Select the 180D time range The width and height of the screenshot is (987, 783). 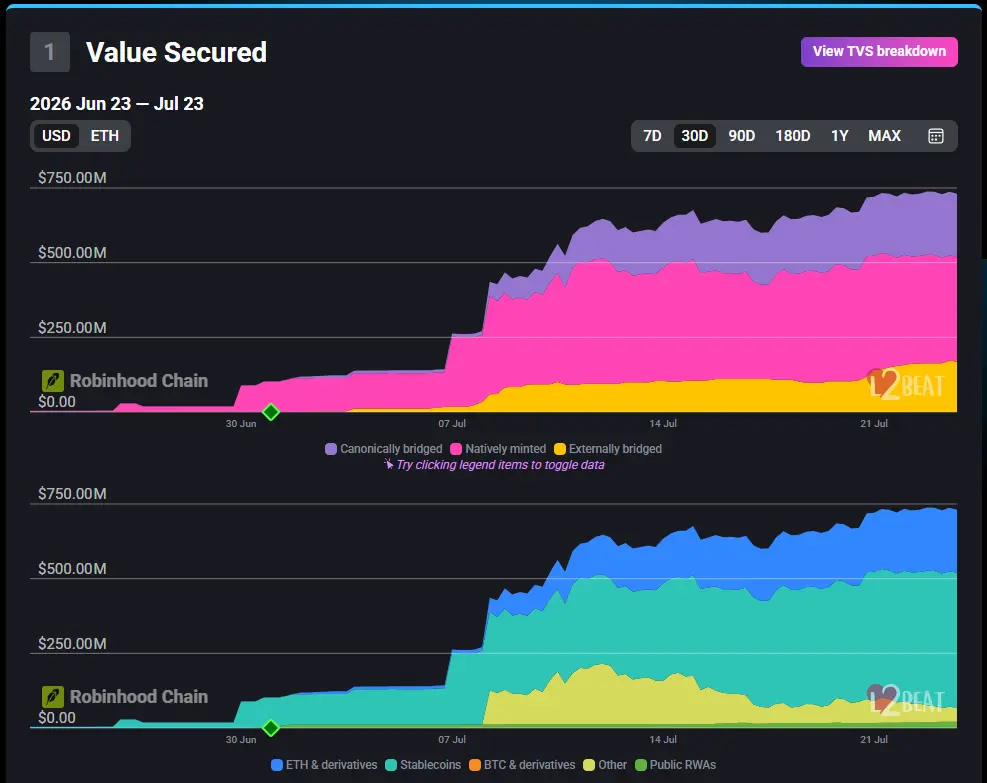click(792, 136)
